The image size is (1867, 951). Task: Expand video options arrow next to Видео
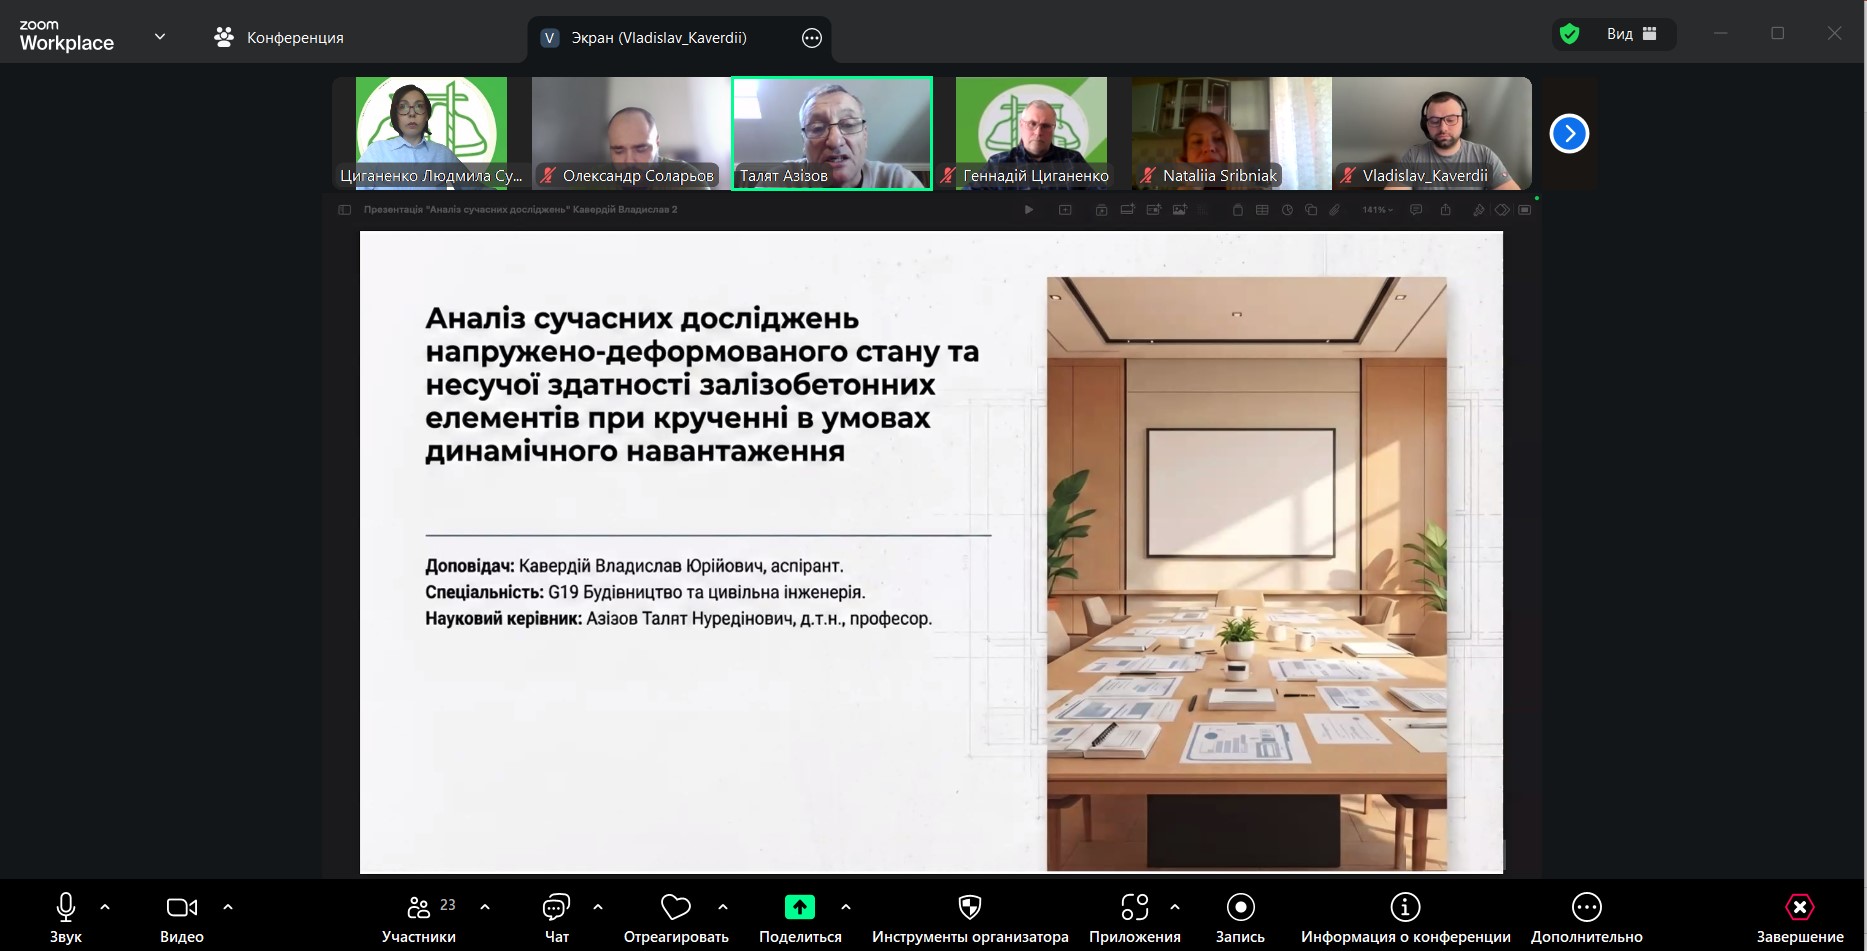[228, 907]
